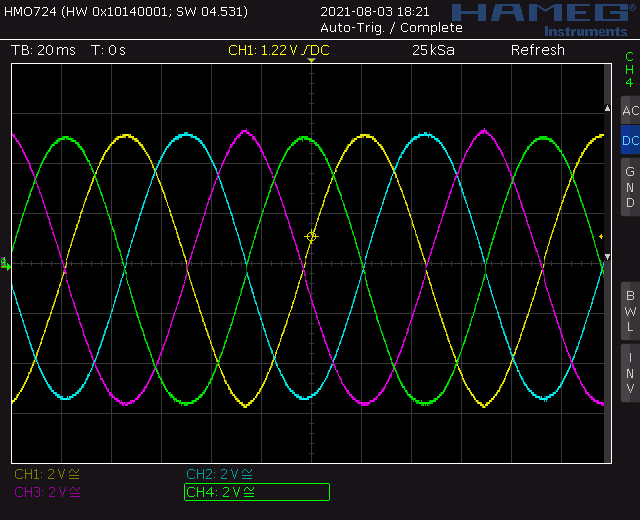Click the TB: 20 ms timebase readout
Viewport: 640px width, 520px height.
43,50
